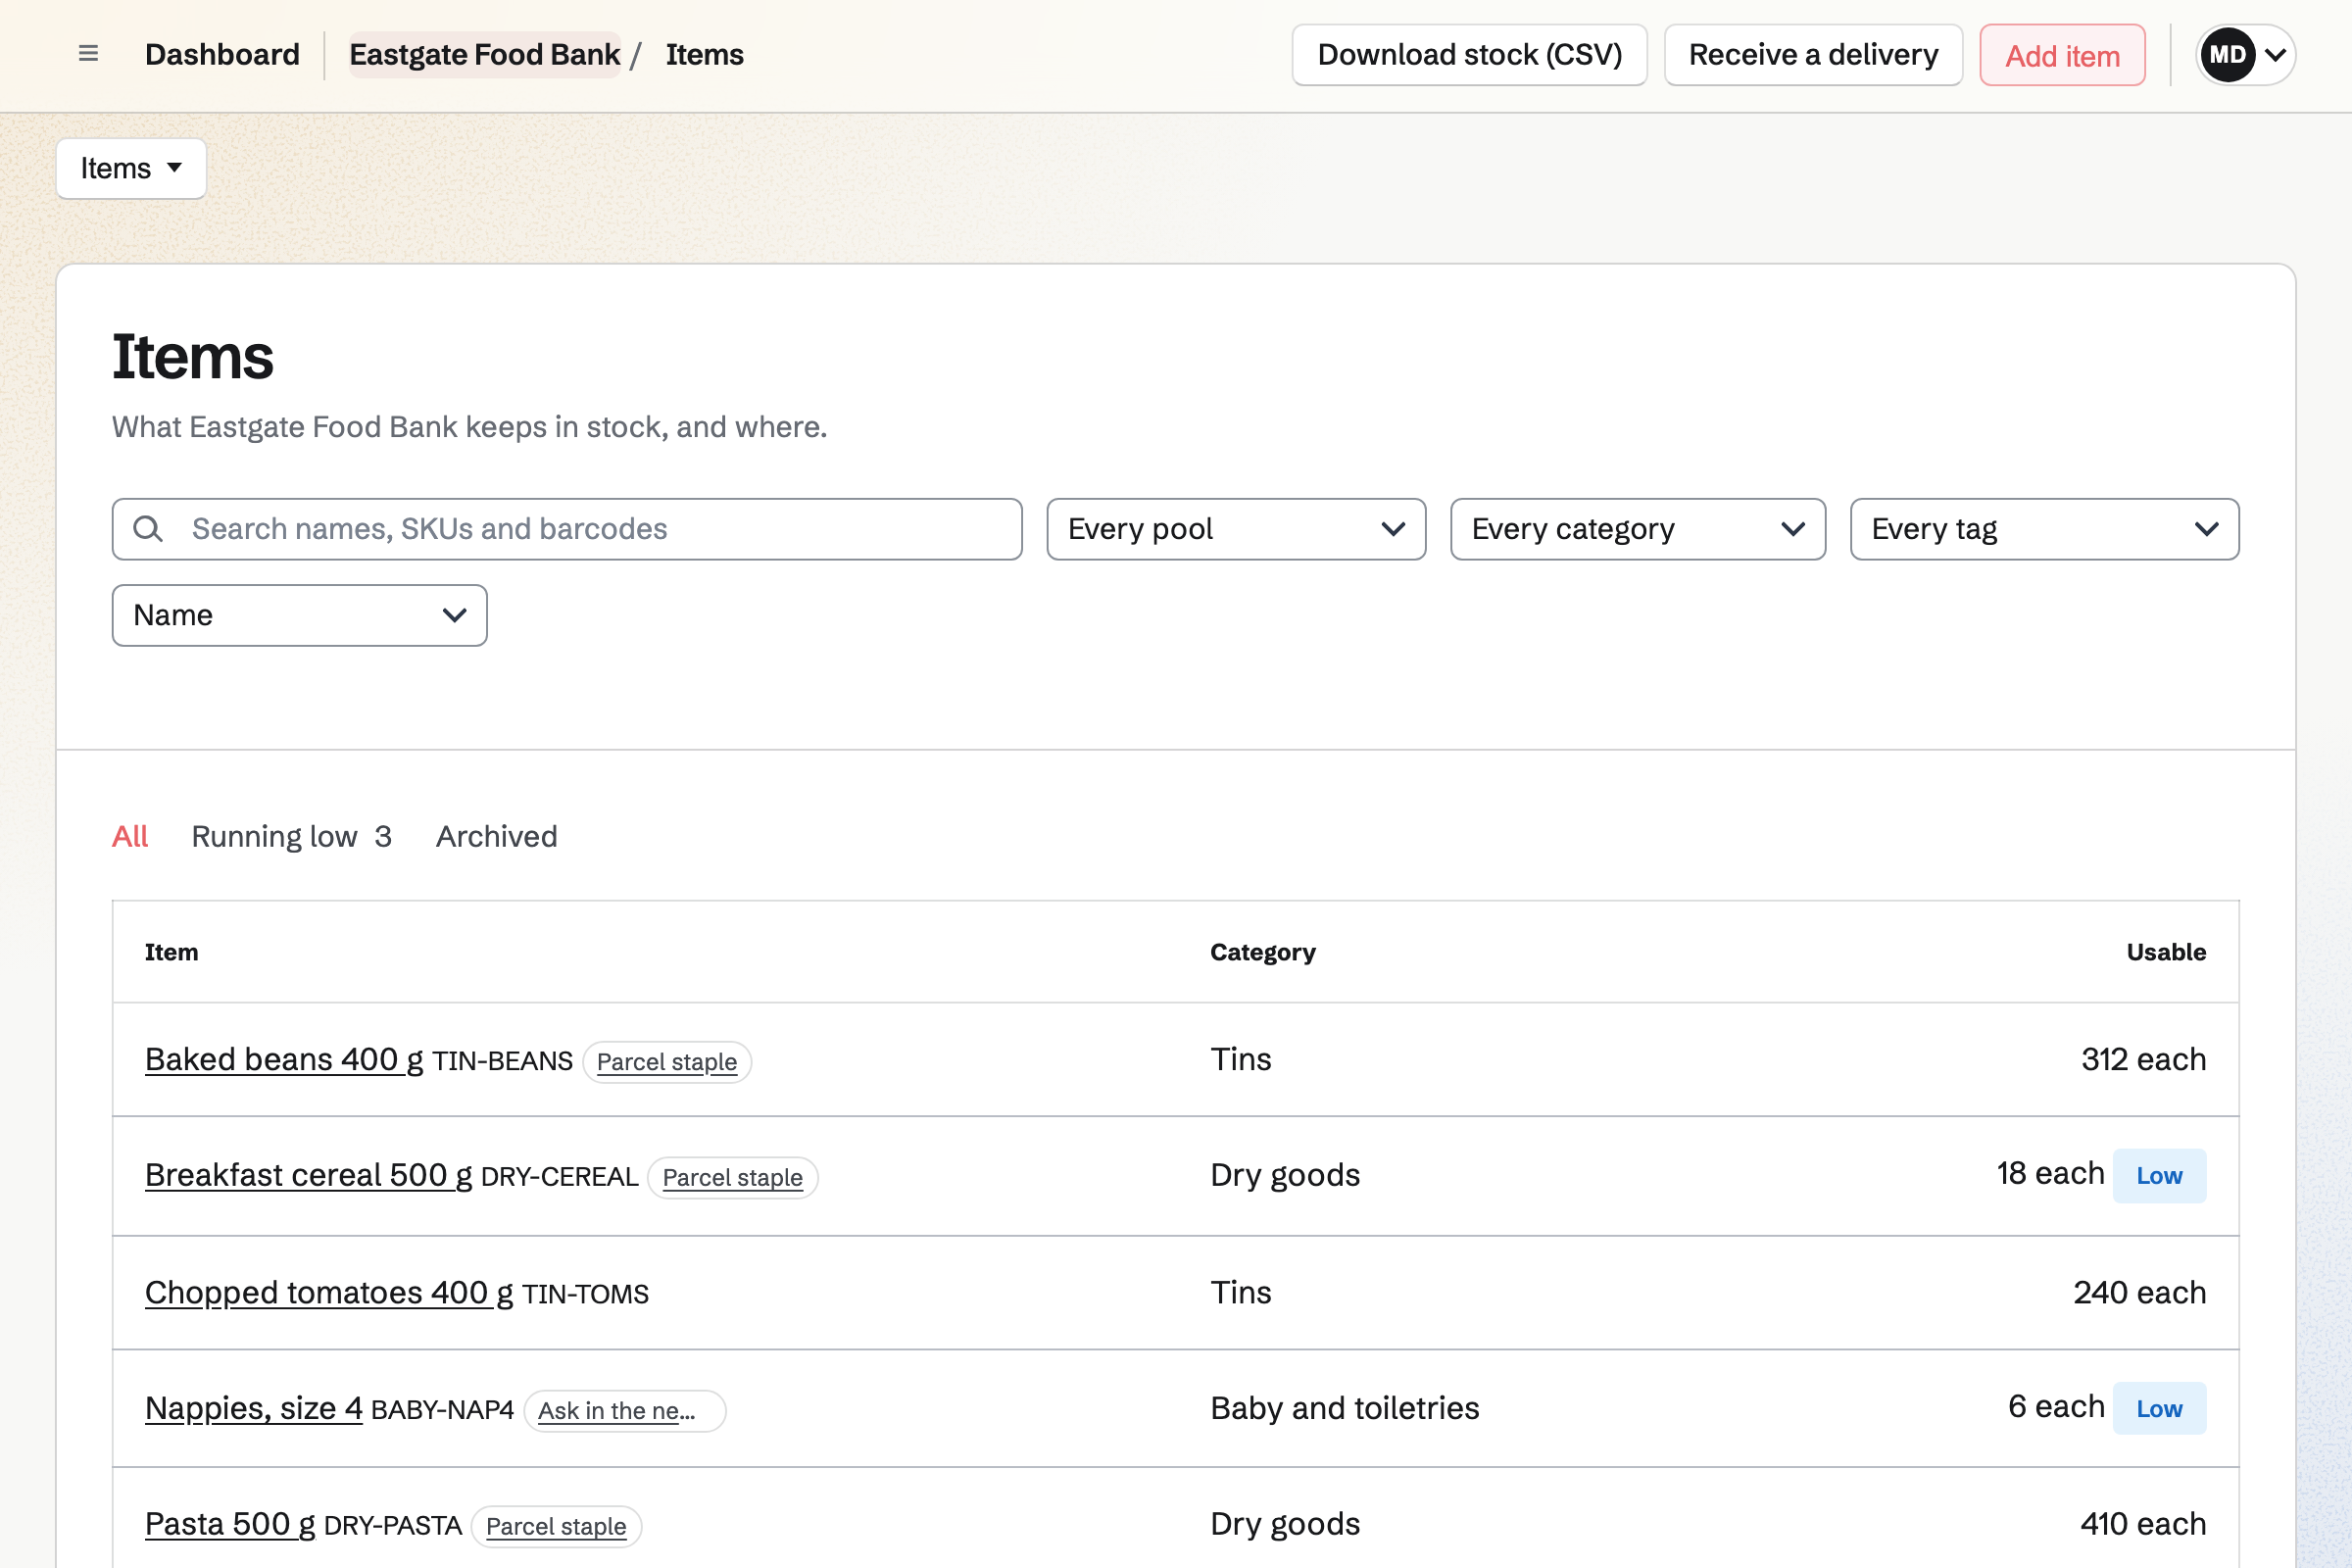2352x1568 pixels.
Task: Click Low badge on Nappies row
Action: [x=2159, y=1409]
